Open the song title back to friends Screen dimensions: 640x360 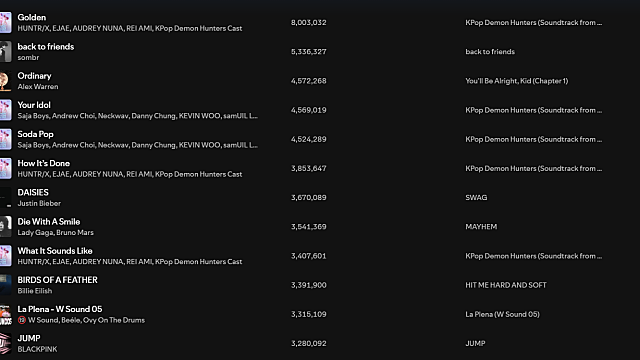46,47
